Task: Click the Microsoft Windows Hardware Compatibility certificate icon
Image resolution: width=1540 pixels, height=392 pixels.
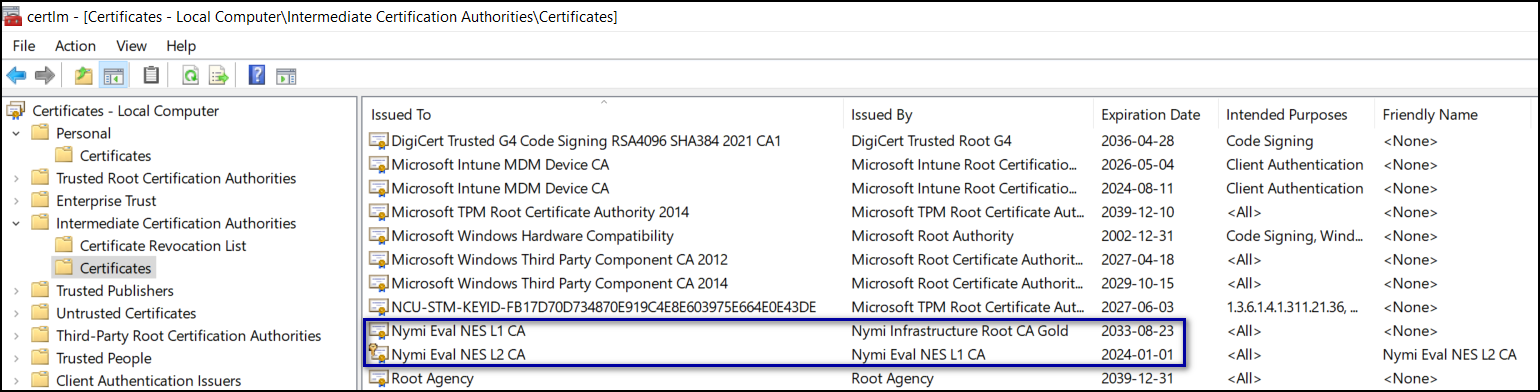Action: [379, 236]
